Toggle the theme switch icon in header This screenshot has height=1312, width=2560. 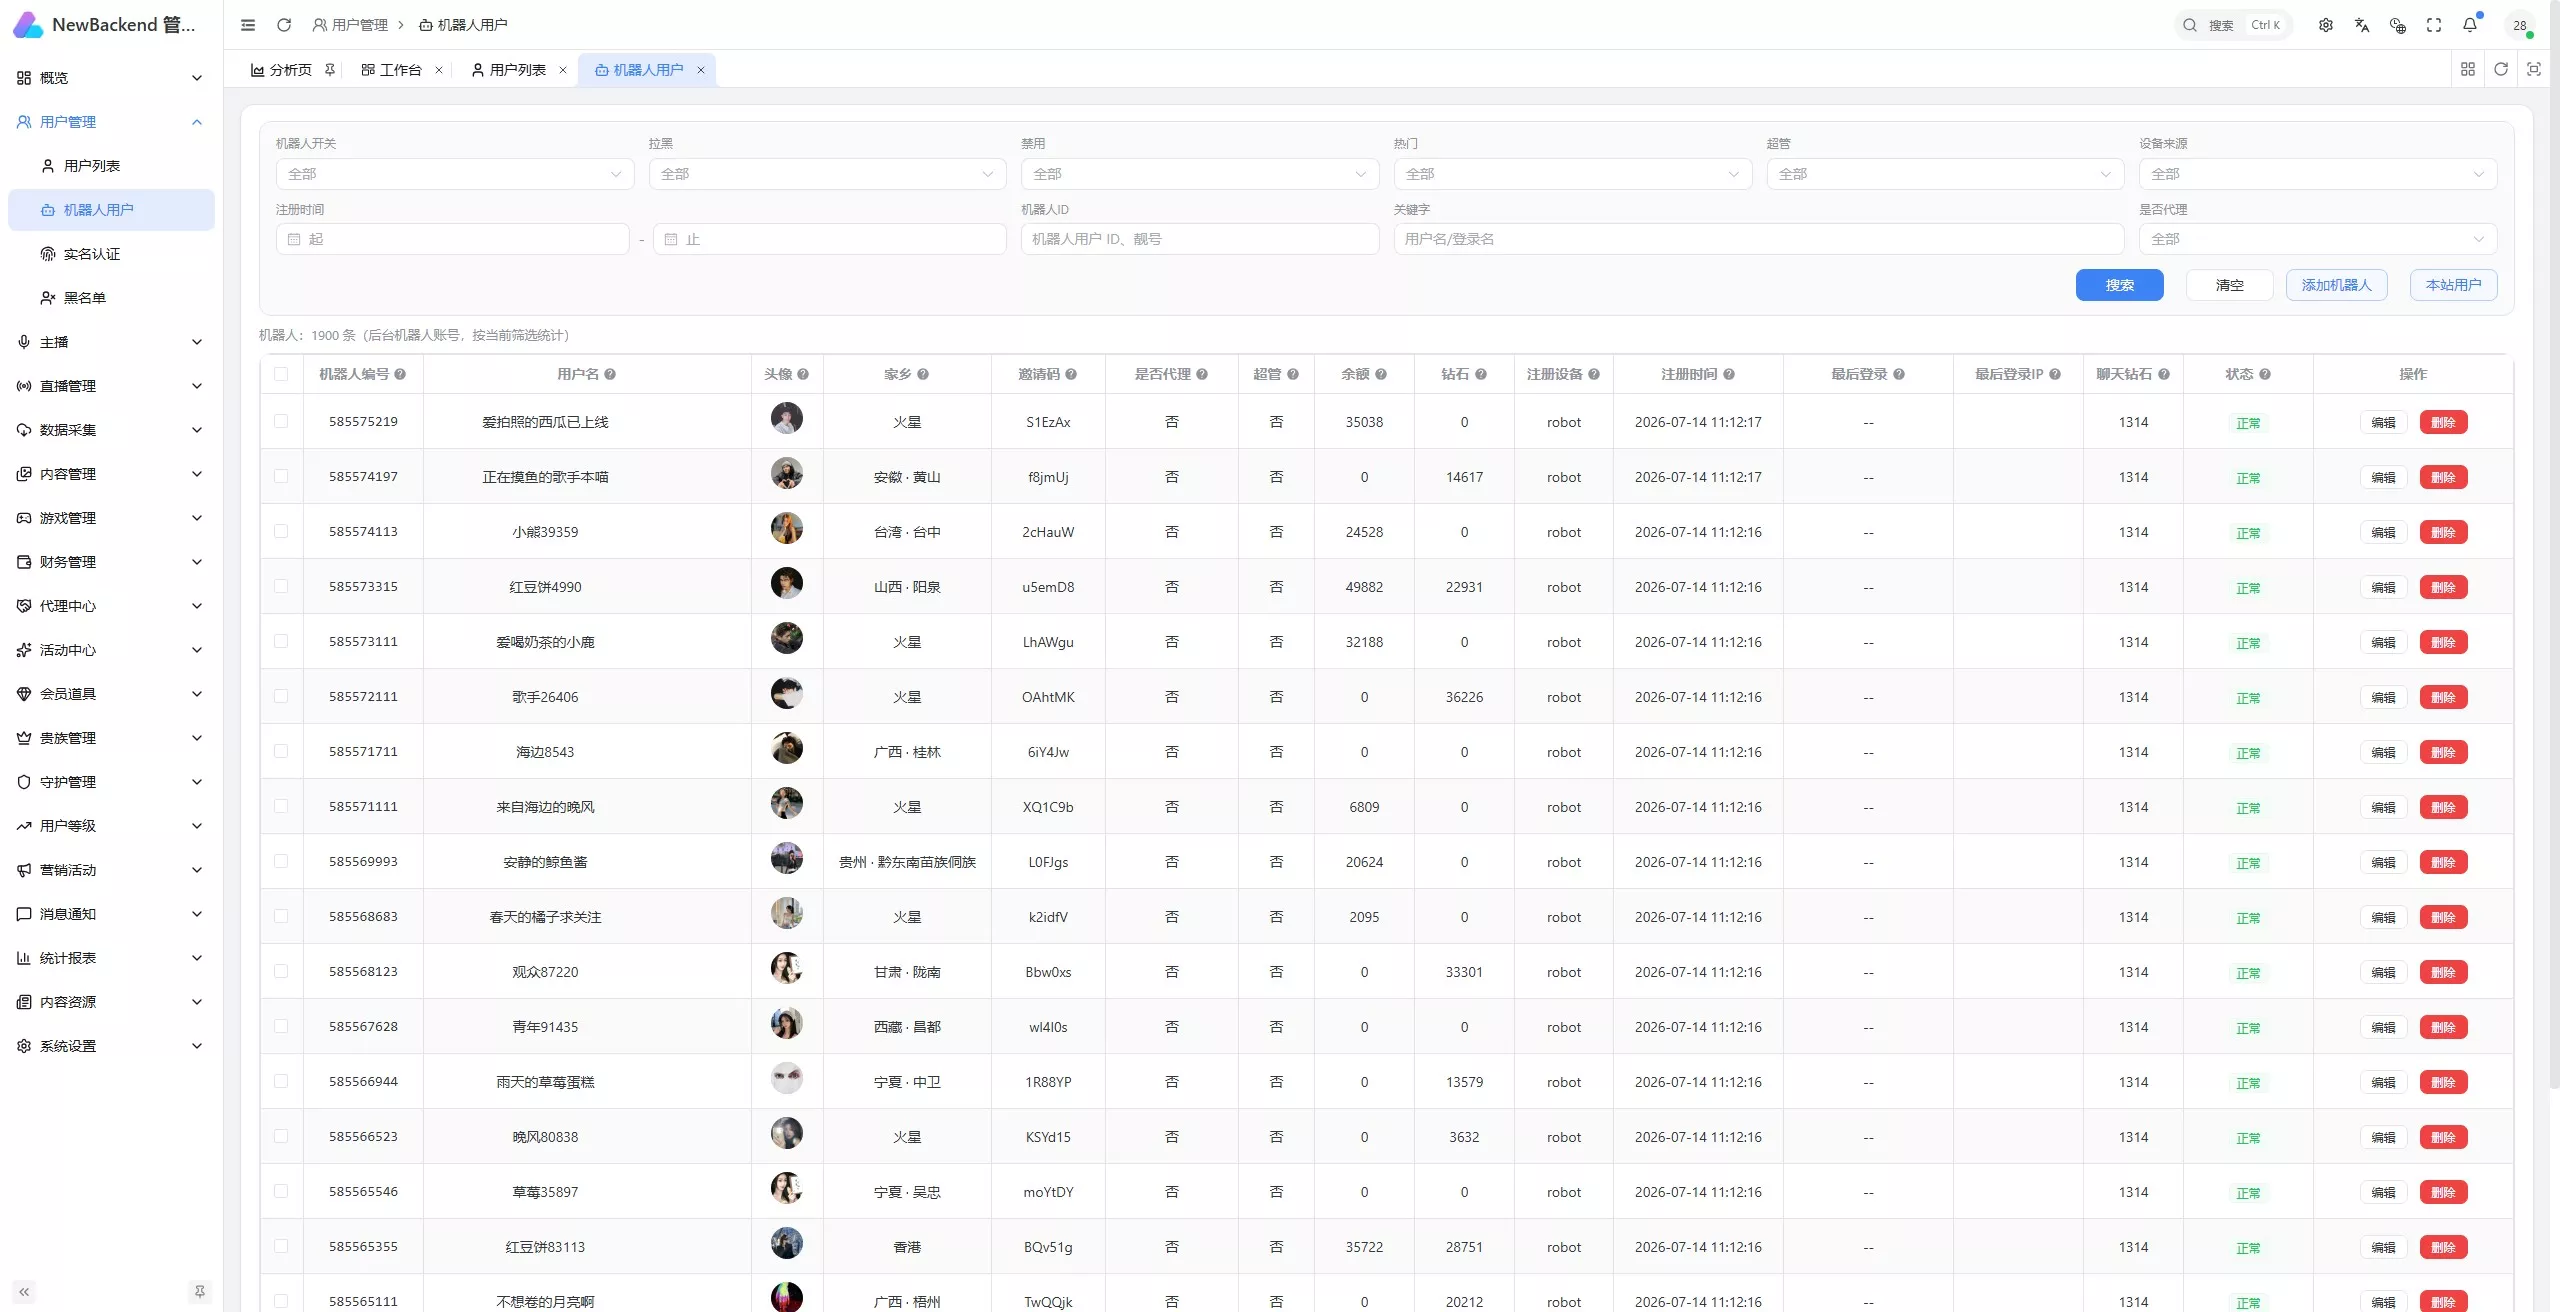click(2398, 25)
